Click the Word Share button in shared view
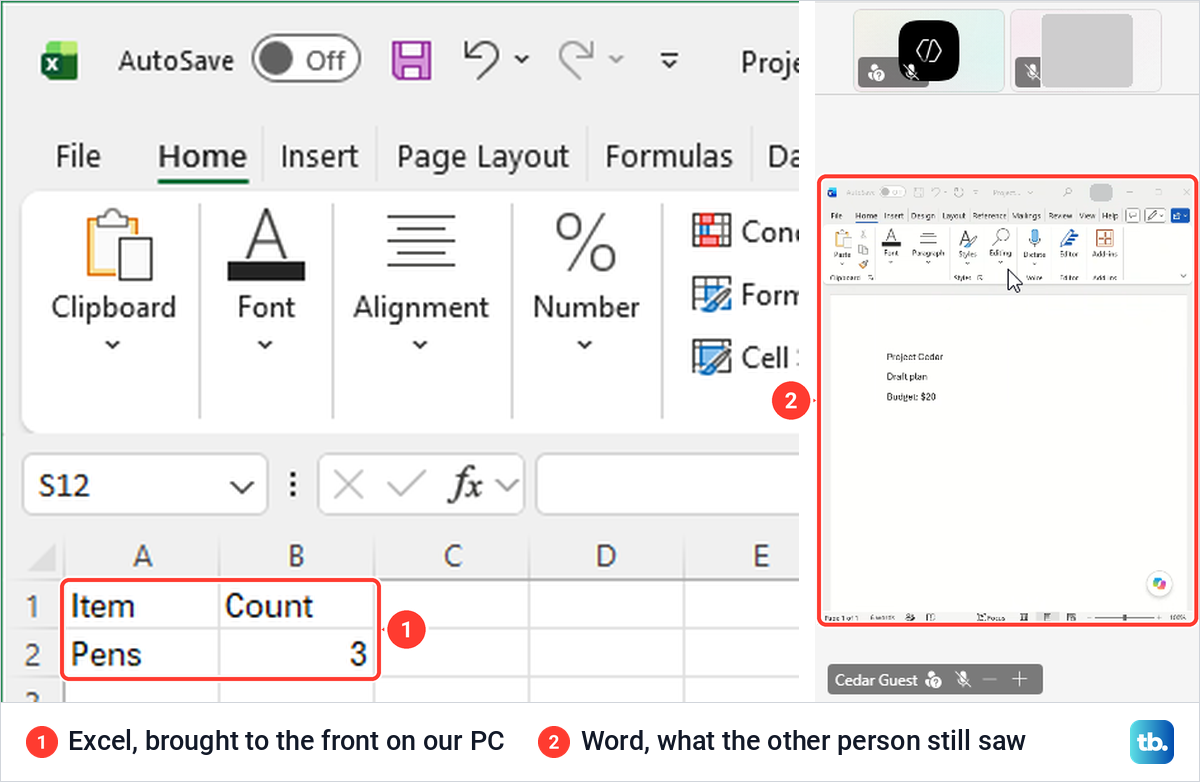 coord(1180,216)
